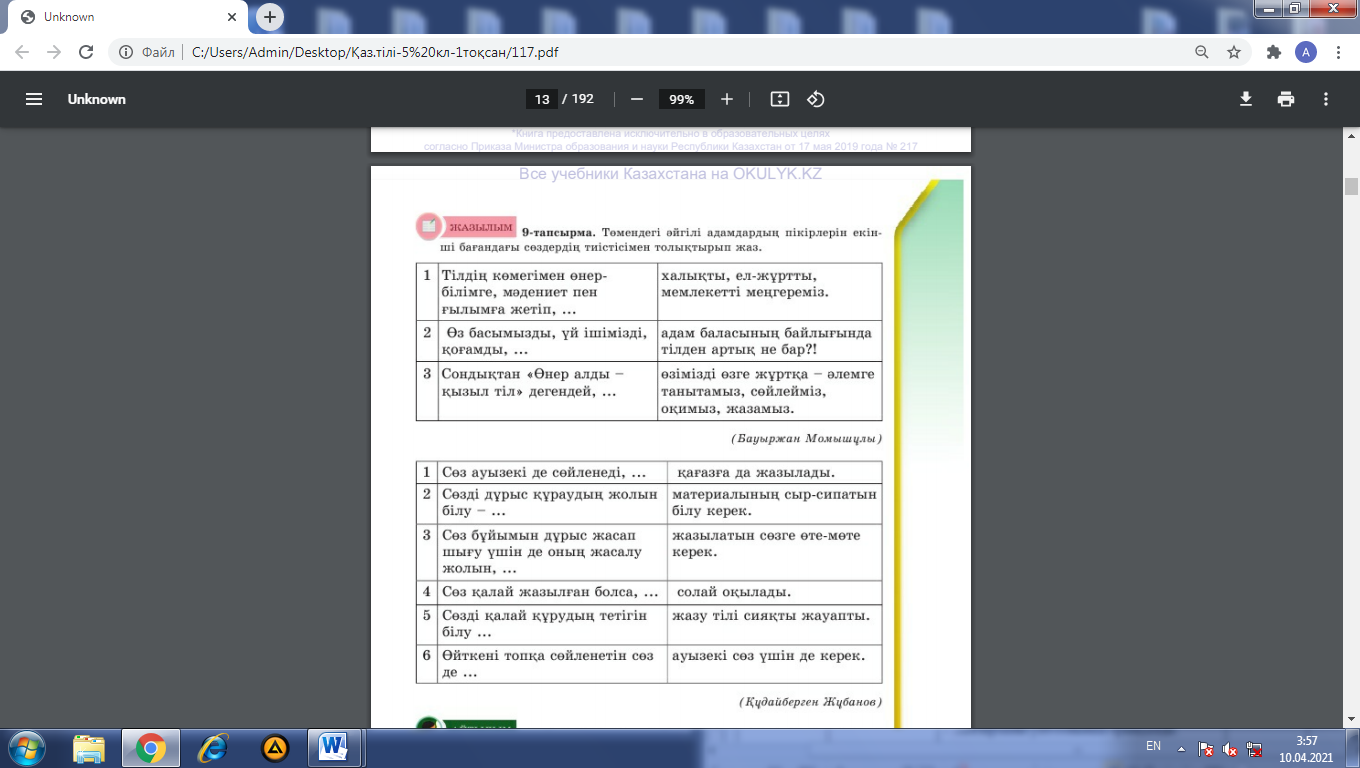Image resolution: width=1360 pixels, height=768 pixels.
Task: Click the EN language indicator
Action: (x=1153, y=746)
